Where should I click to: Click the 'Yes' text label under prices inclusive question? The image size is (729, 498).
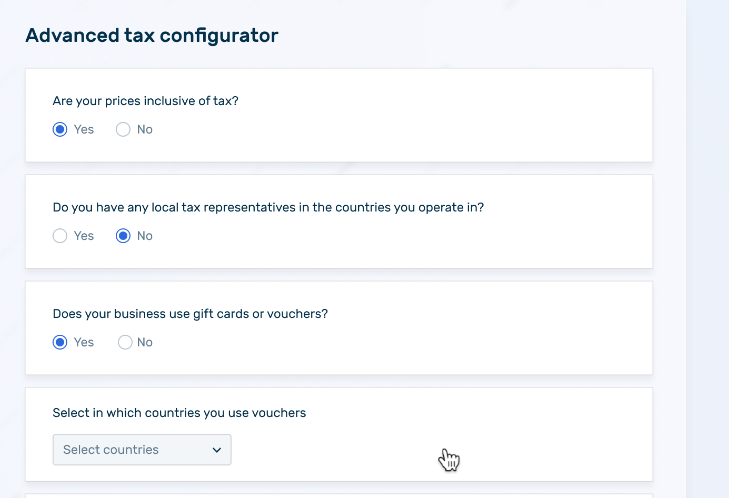84,130
